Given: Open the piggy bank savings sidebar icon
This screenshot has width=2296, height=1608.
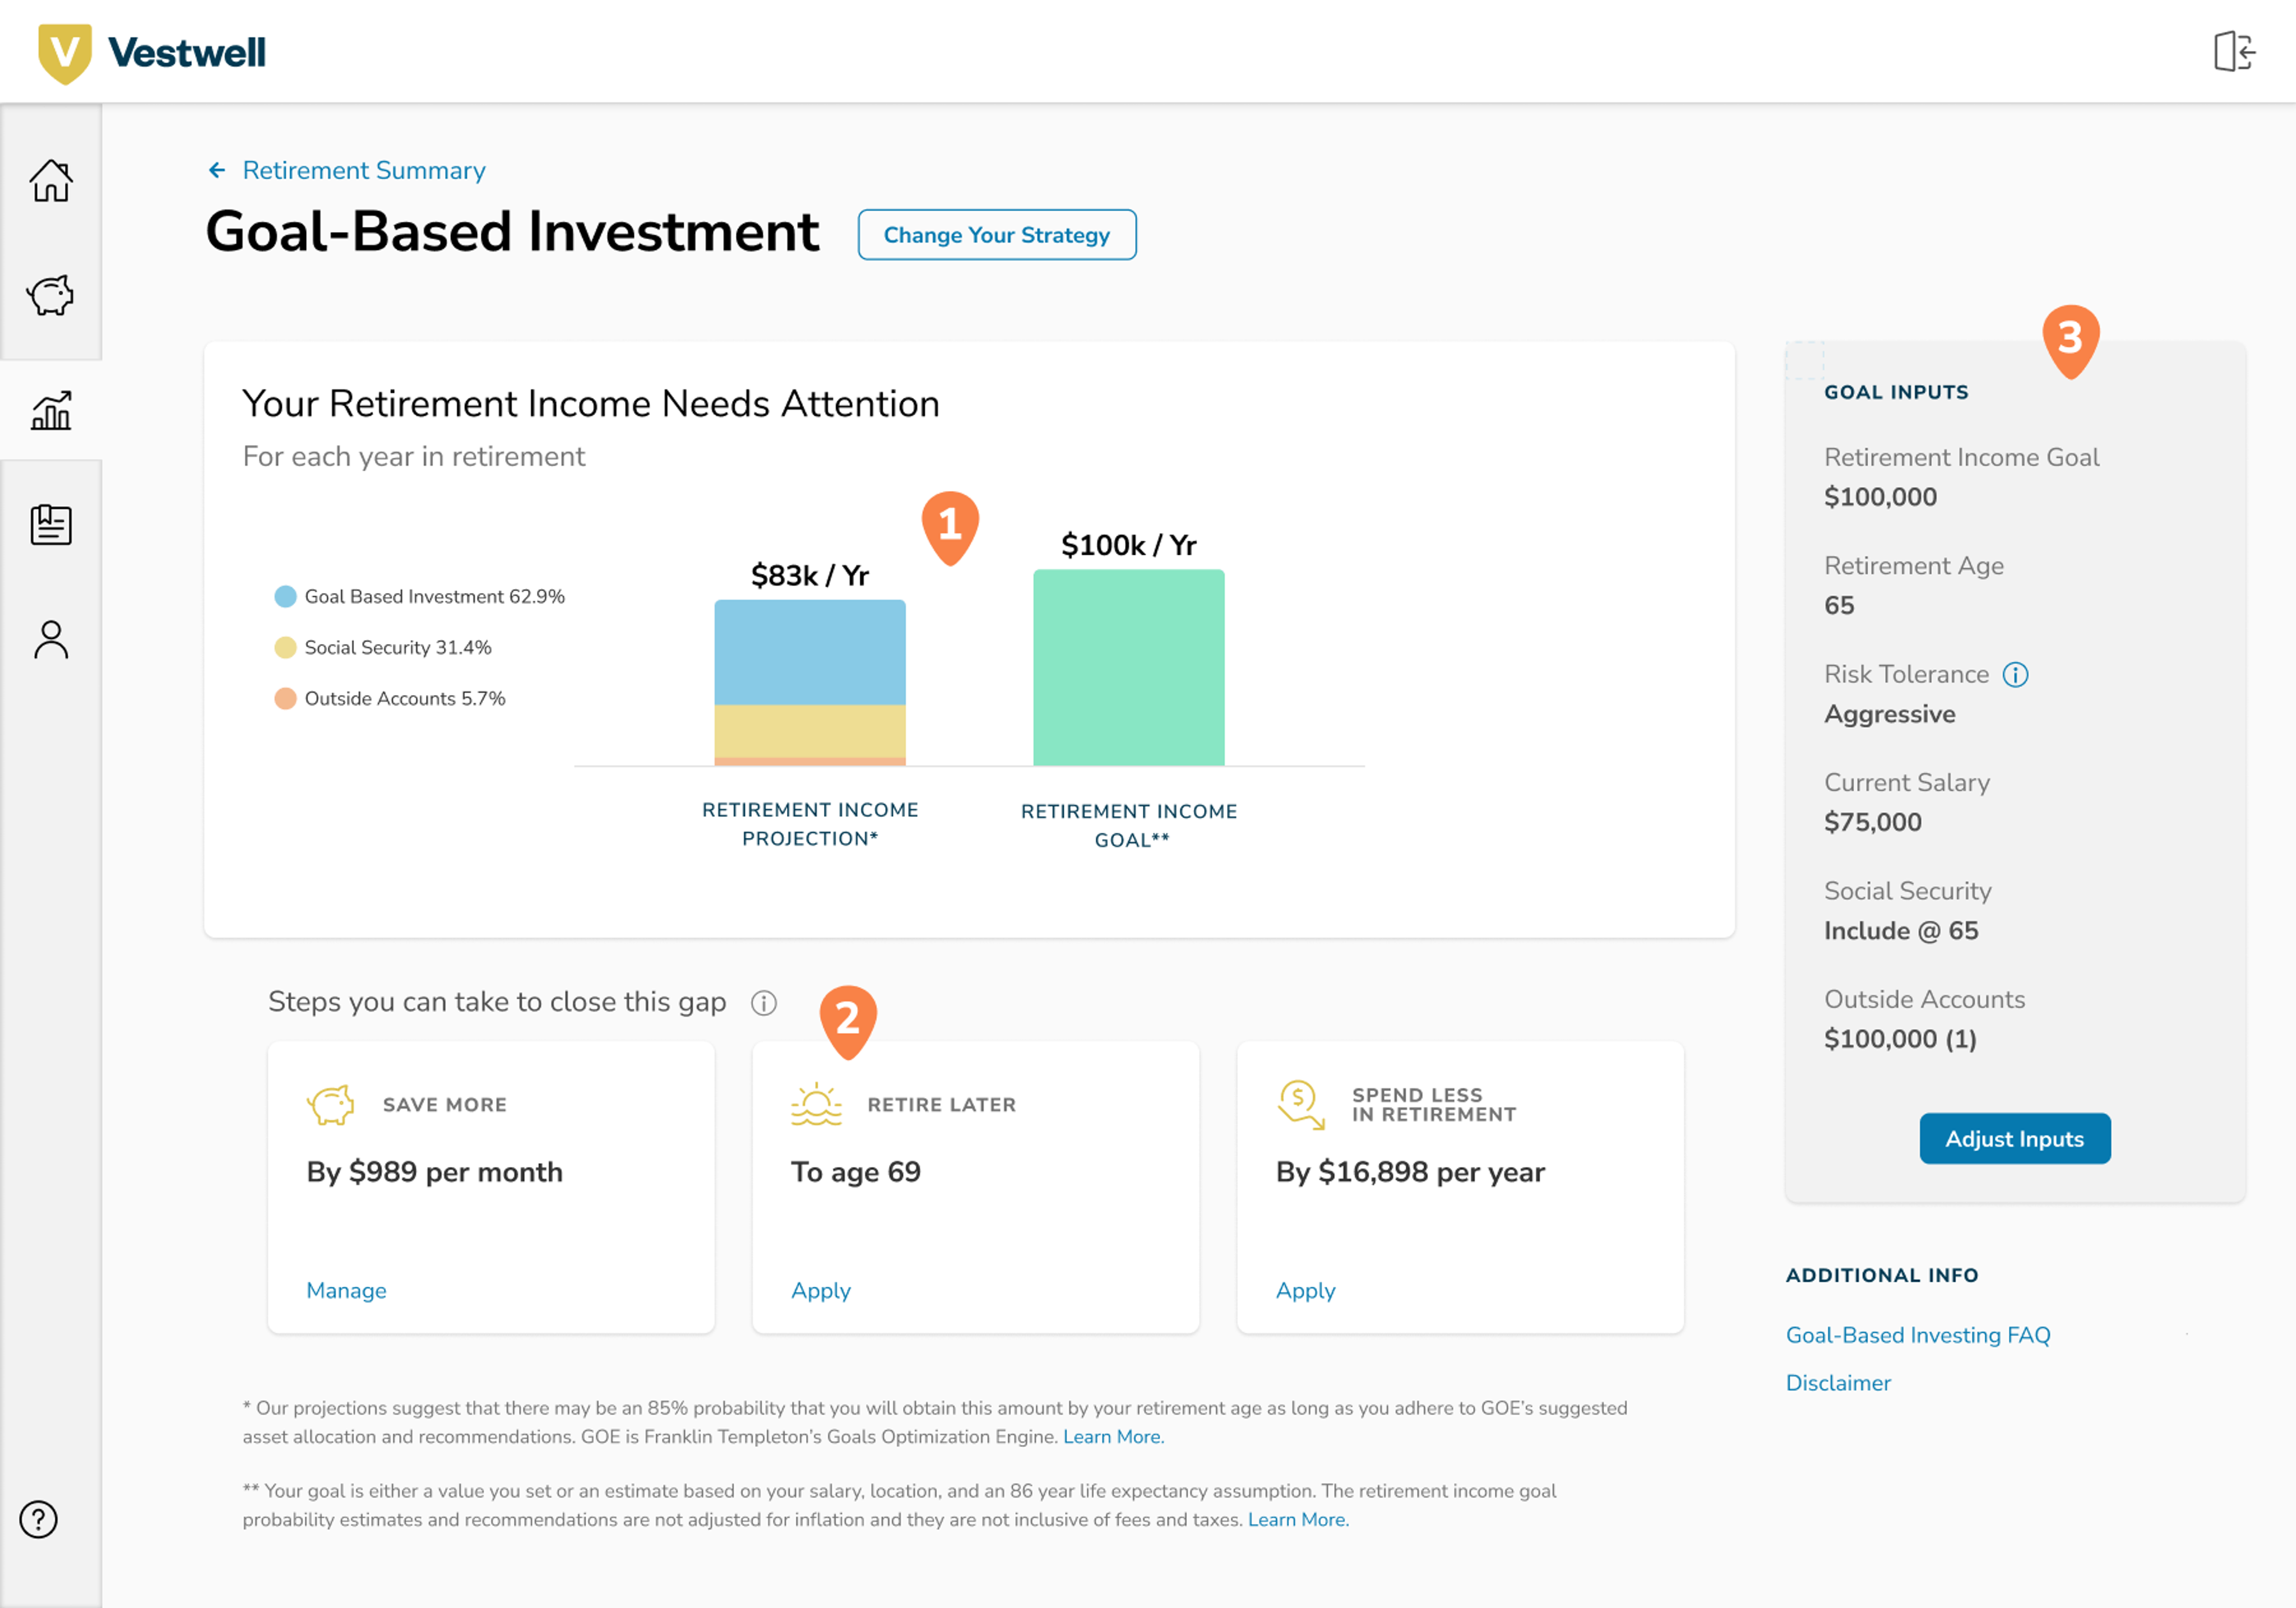Looking at the screenshot, I should 51,295.
